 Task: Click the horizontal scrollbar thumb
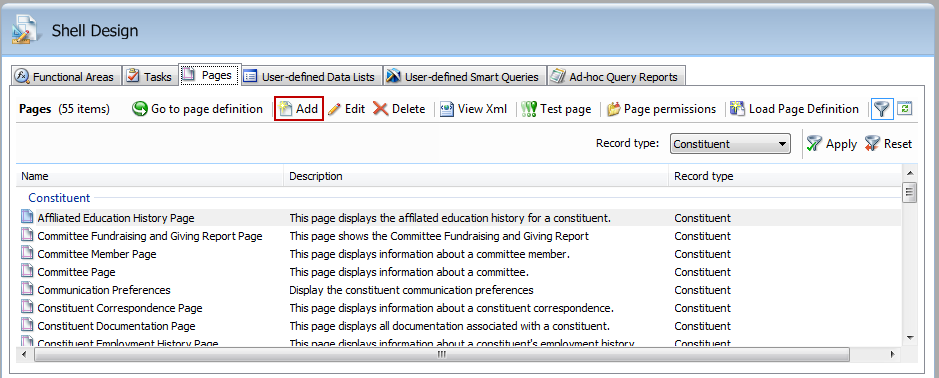(x=442, y=354)
